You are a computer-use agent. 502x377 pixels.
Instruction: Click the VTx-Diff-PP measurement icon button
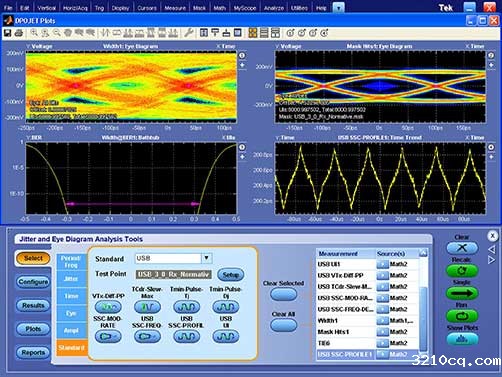(x=108, y=307)
